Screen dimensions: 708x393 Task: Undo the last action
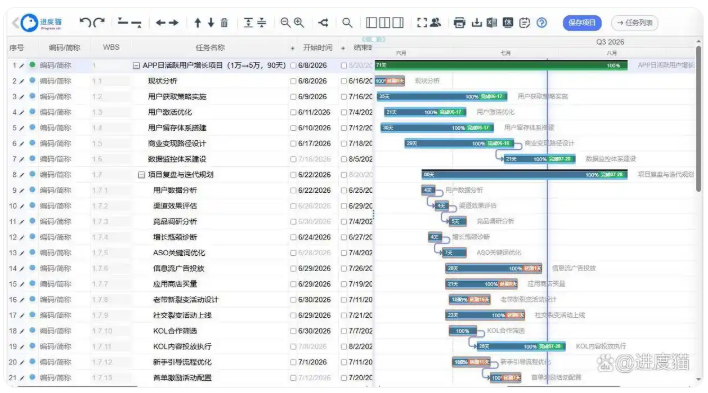pos(85,22)
